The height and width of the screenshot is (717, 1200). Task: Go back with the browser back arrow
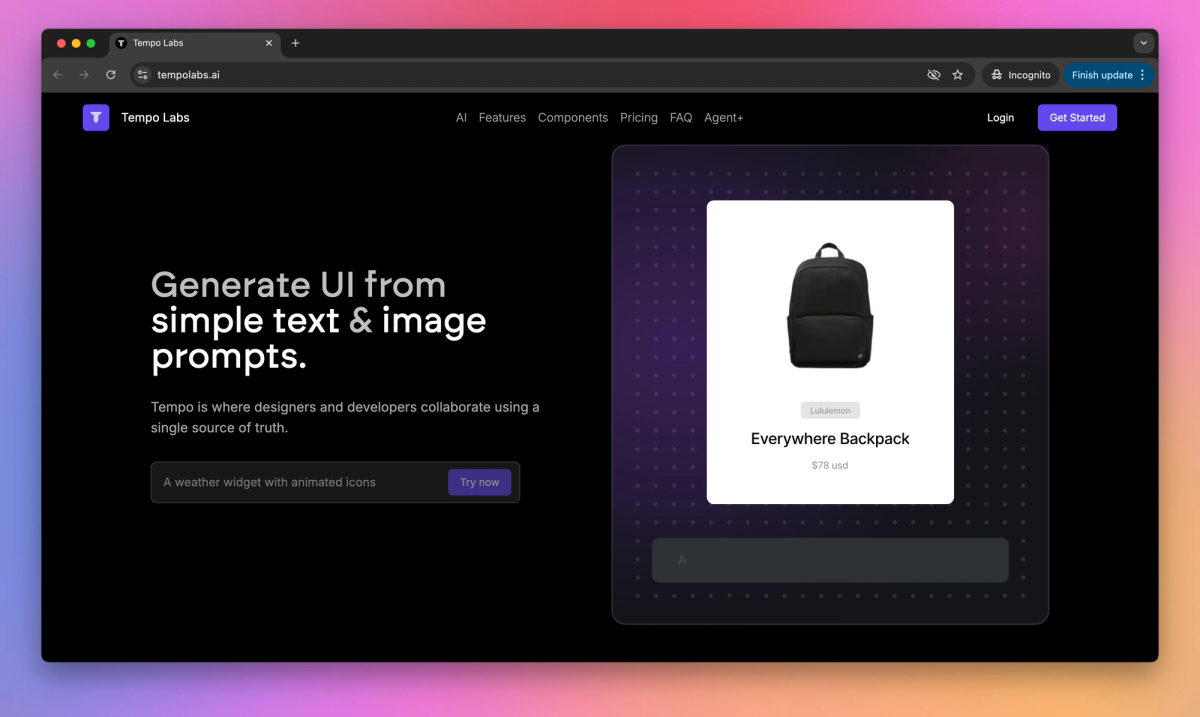(x=58, y=75)
